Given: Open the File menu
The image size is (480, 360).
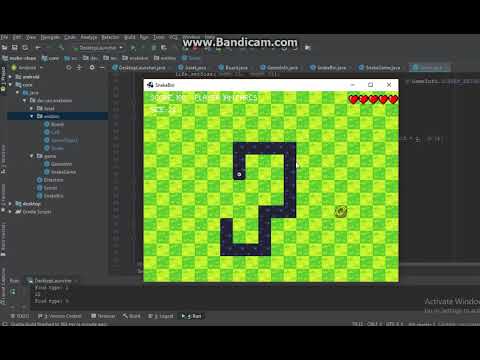Looking at the screenshot, I should coord(4,37).
